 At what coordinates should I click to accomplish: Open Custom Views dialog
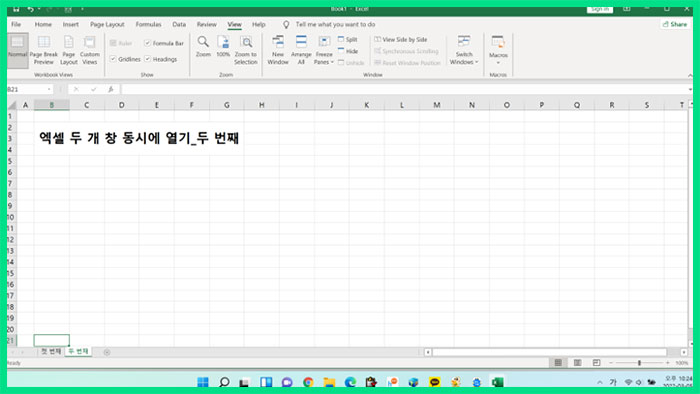[90, 50]
